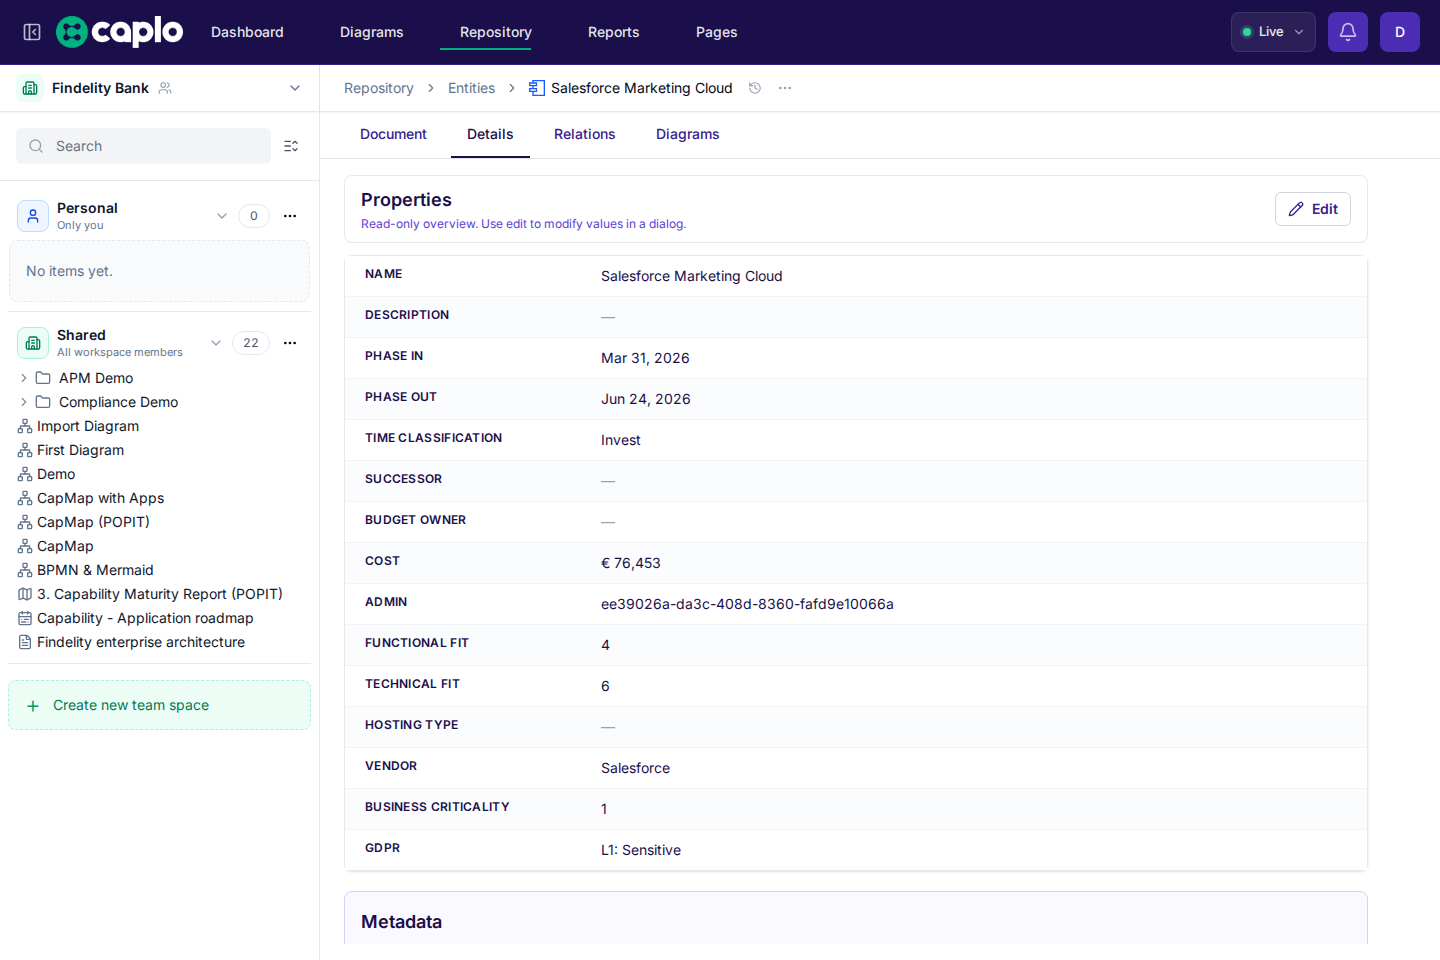Screen dimensions: 1440x960
Task: Collapse the Personal space section
Action: point(222,216)
